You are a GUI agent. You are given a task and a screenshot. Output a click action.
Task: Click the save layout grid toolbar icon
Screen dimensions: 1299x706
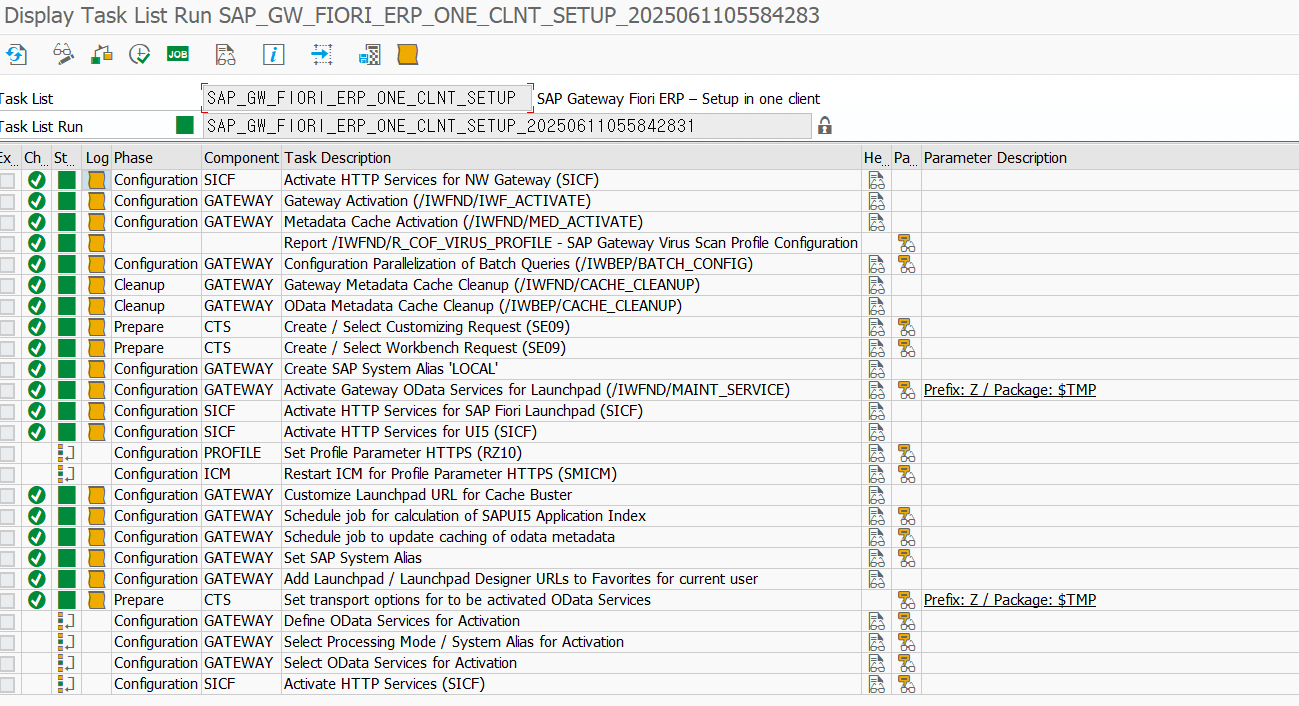pos(370,55)
